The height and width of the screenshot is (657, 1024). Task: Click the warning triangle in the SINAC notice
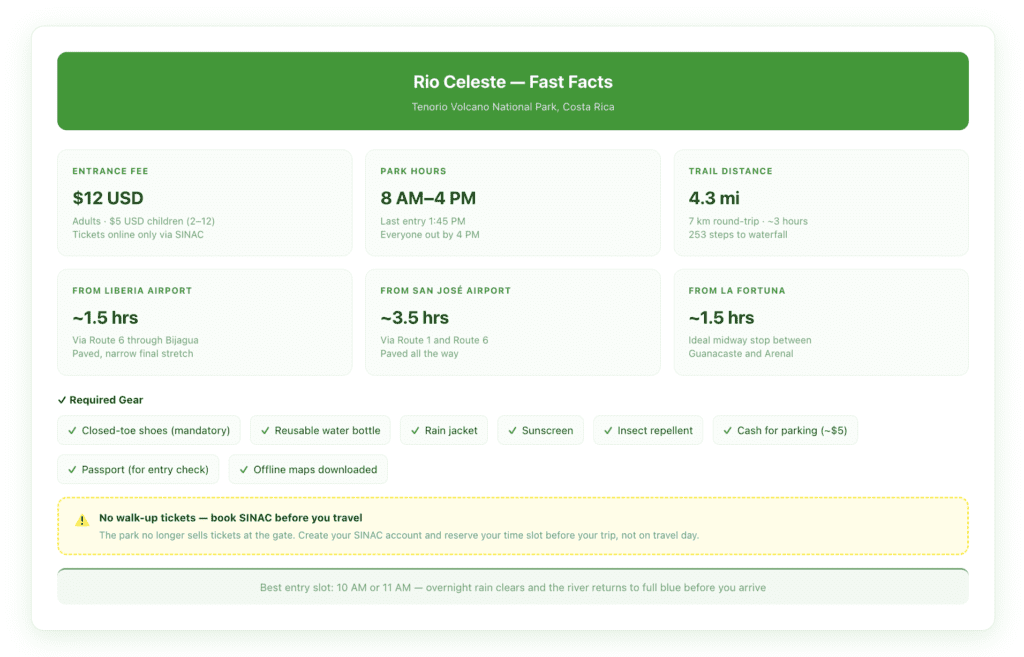pyautogui.click(x=80, y=518)
